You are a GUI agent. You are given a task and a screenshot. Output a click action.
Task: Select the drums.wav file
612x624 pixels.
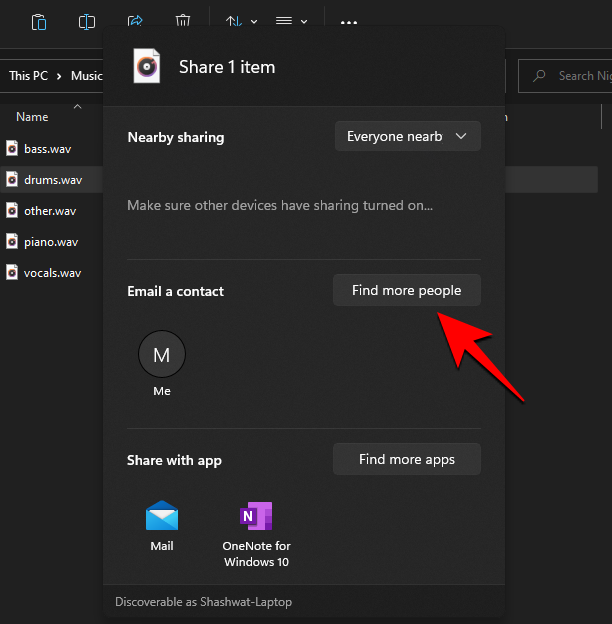[53, 180]
